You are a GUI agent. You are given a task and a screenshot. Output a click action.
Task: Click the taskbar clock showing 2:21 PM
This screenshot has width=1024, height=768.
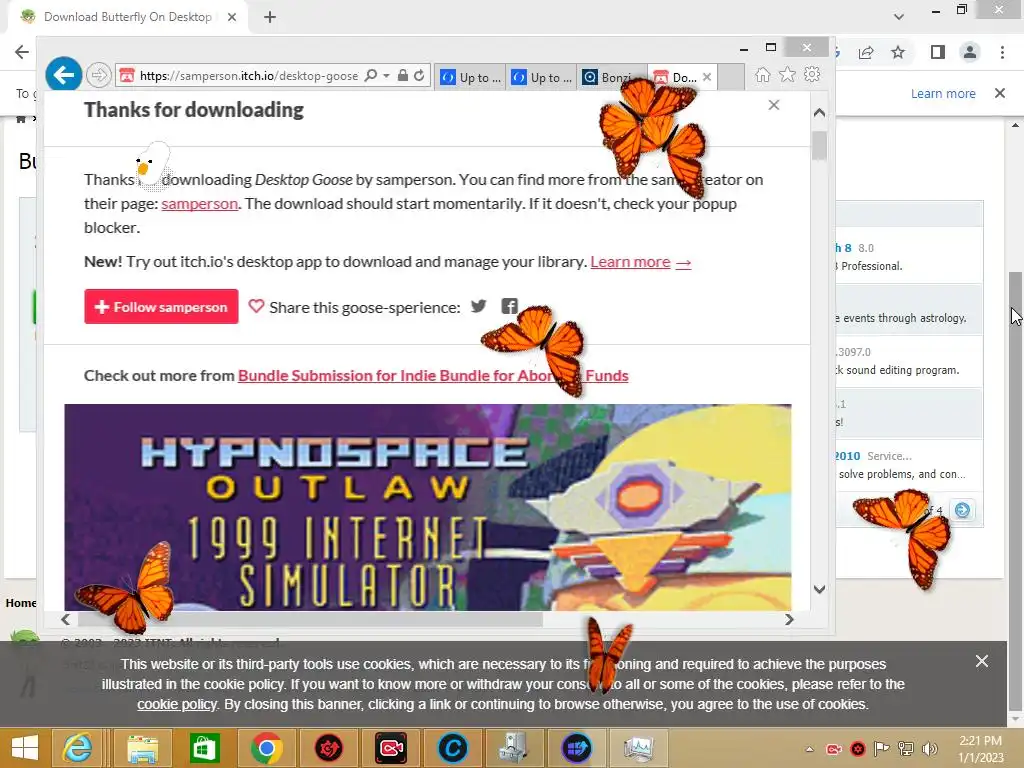(980, 749)
